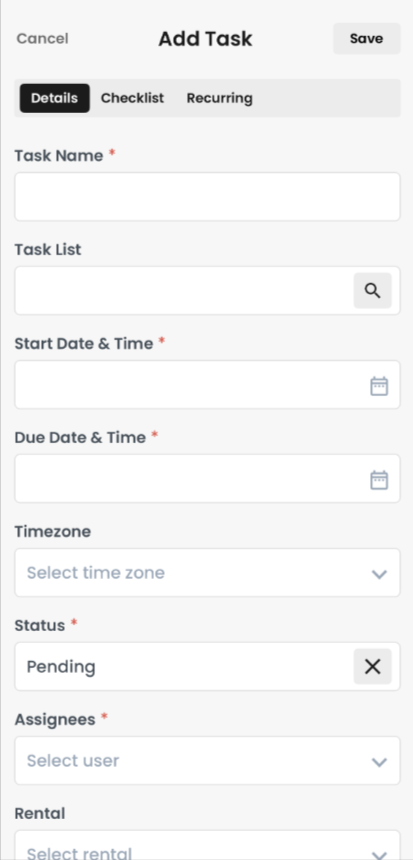Click the search icon in Task List

pyautogui.click(x=372, y=291)
